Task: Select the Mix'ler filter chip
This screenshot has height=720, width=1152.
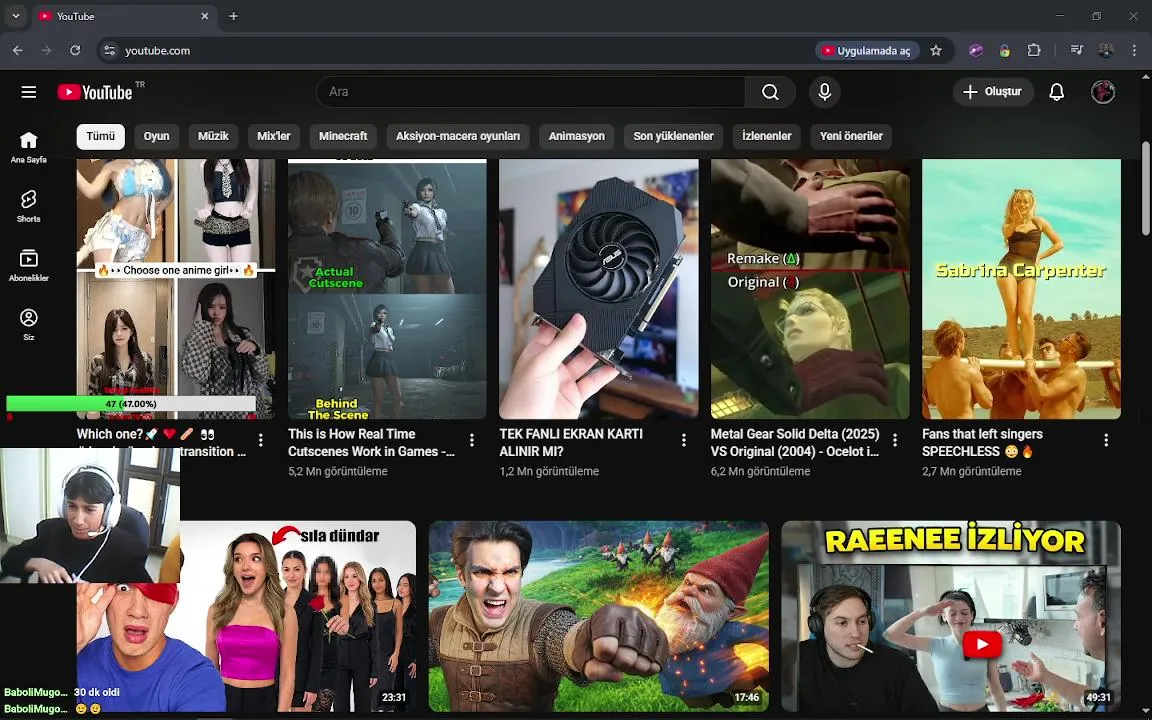Action: (273, 136)
